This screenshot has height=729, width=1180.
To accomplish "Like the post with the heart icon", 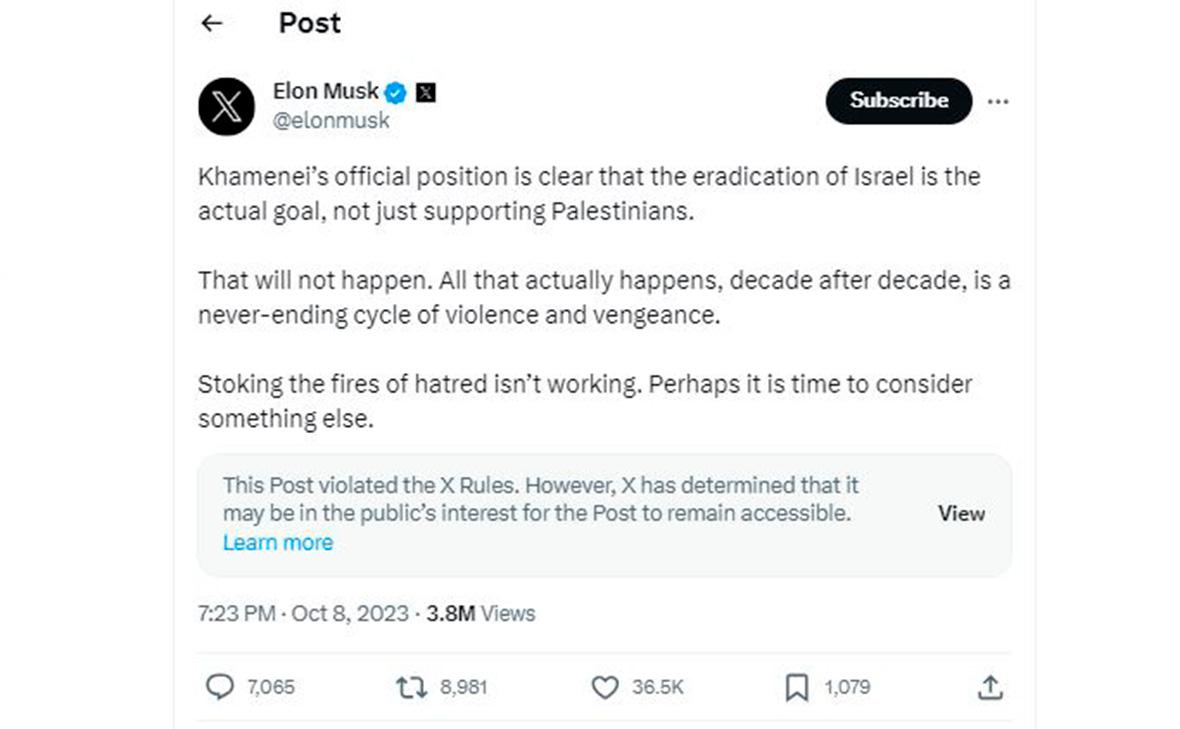I will 605,687.
